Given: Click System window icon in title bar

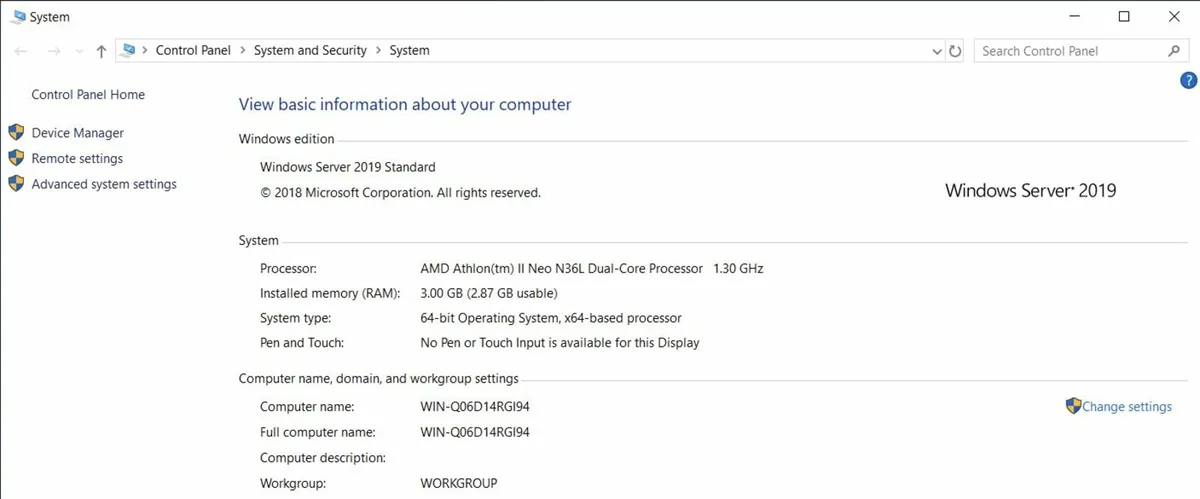Looking at the screenshot, I should 18,17.
